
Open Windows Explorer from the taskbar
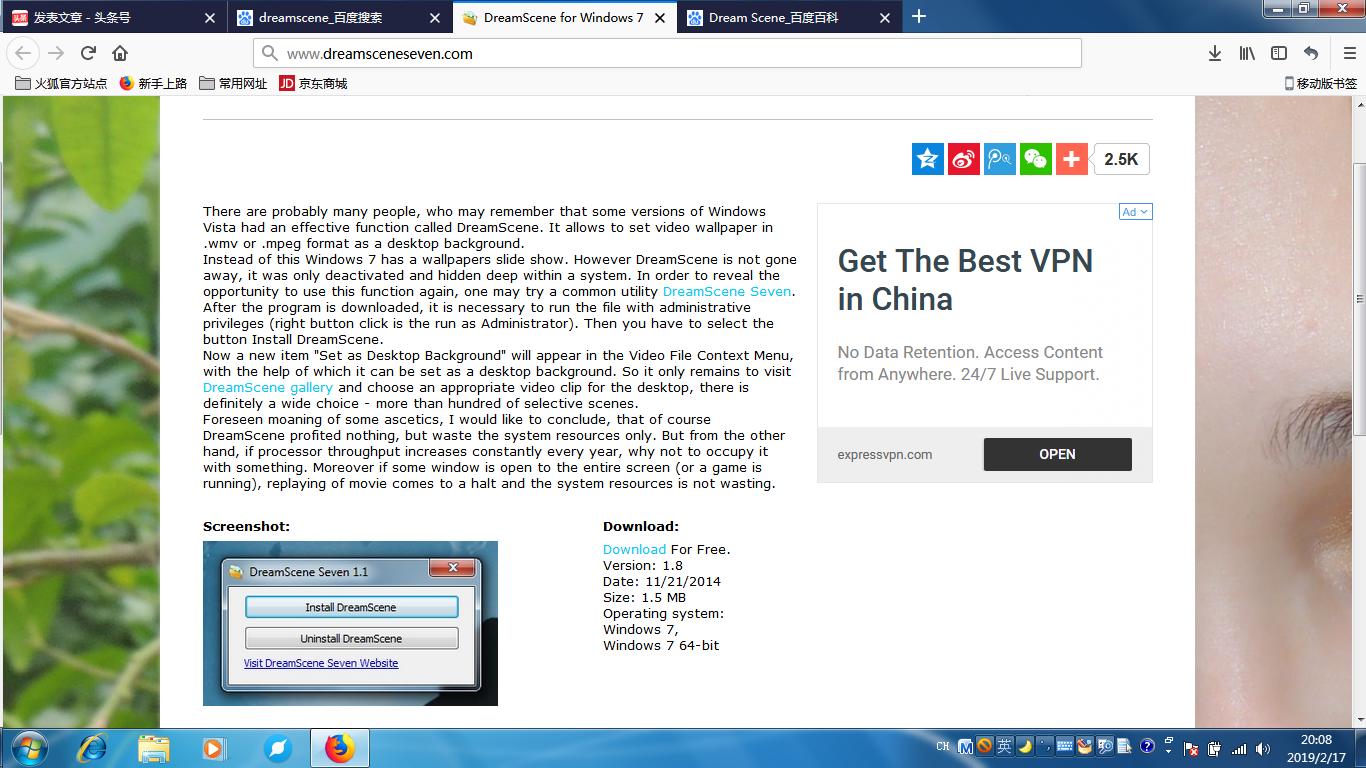click(x=154, y=748)
